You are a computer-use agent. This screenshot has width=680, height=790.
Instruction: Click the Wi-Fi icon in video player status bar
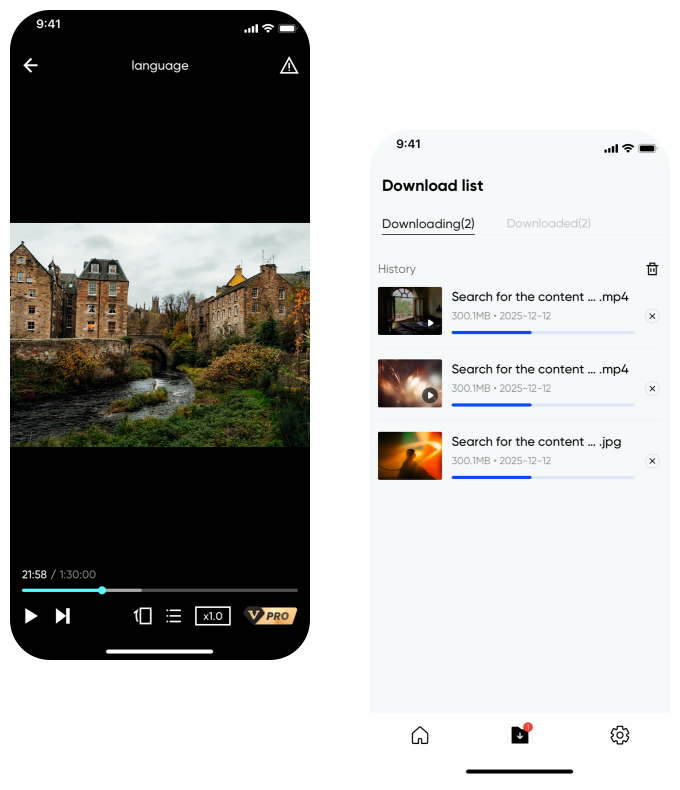click(x=268, y=28)
